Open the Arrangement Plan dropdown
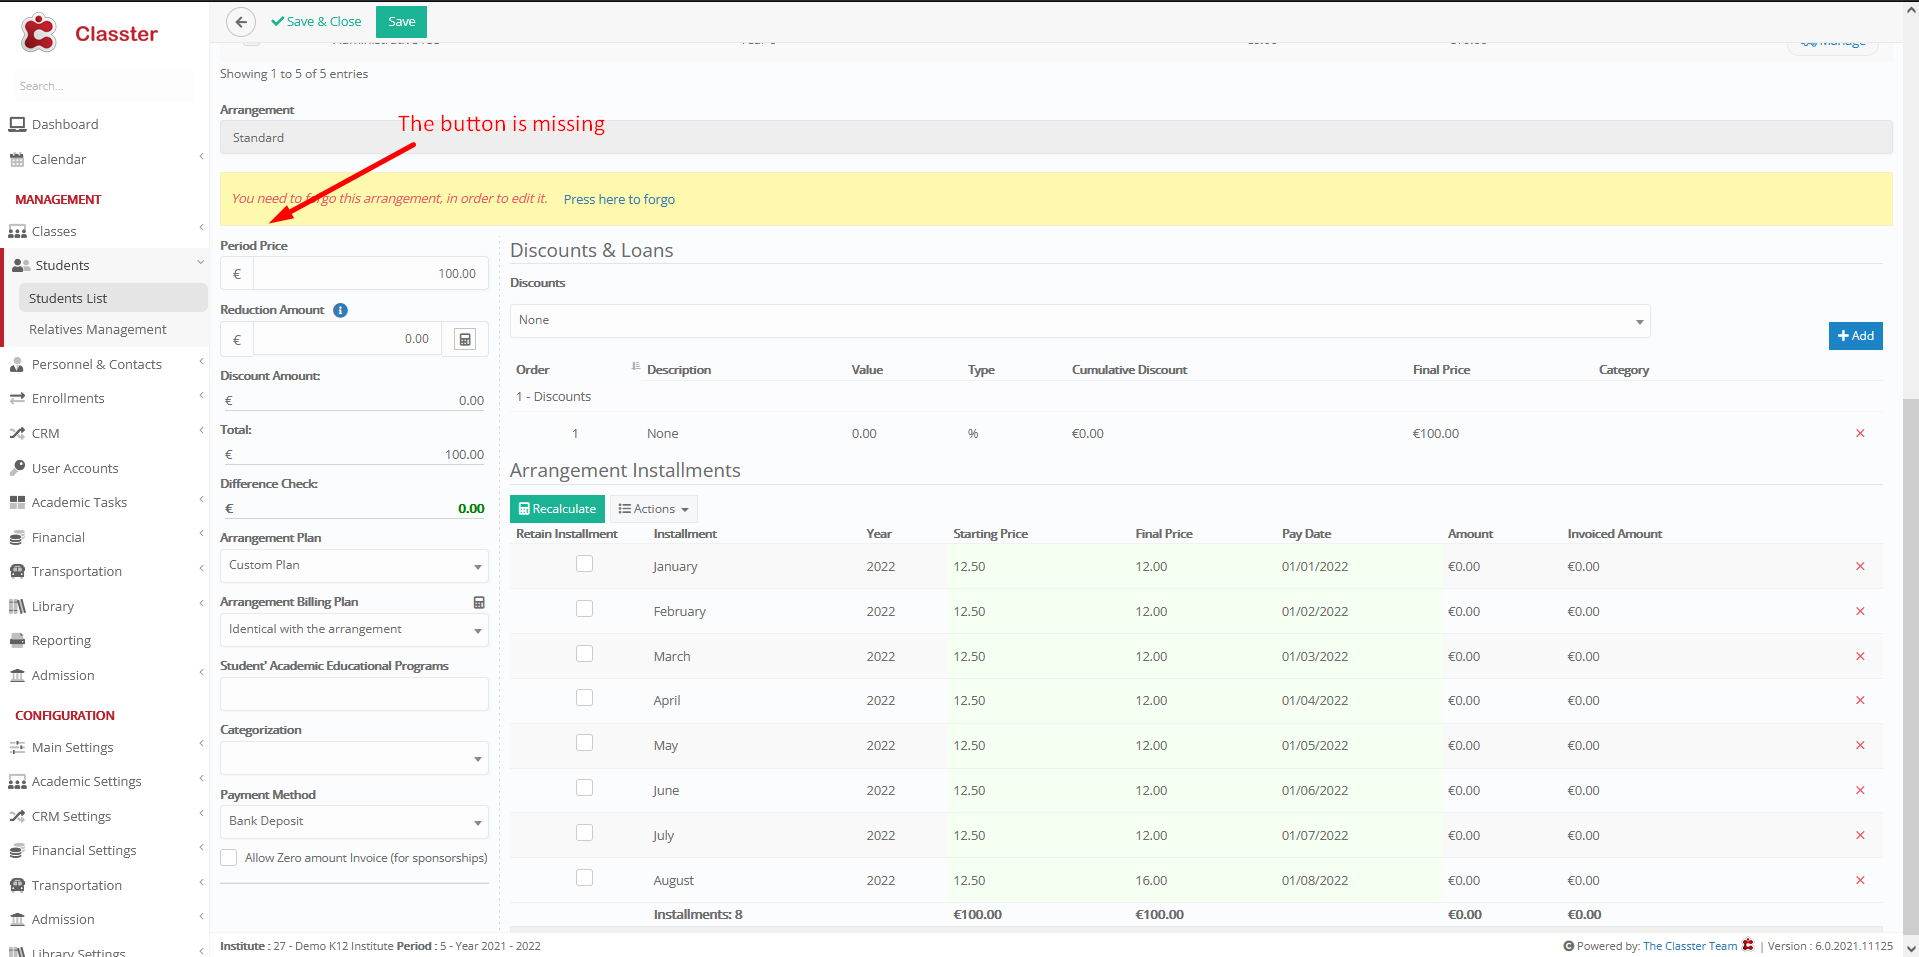Viewport: 1919px width, 957px height. [x=354, y=566]
